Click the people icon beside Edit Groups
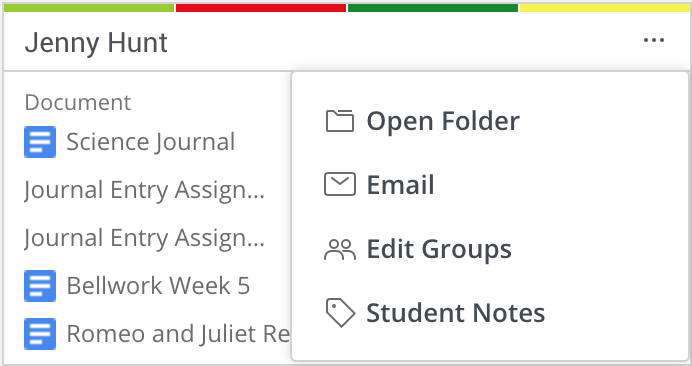 pyautogui.click(x=339, y=249)
